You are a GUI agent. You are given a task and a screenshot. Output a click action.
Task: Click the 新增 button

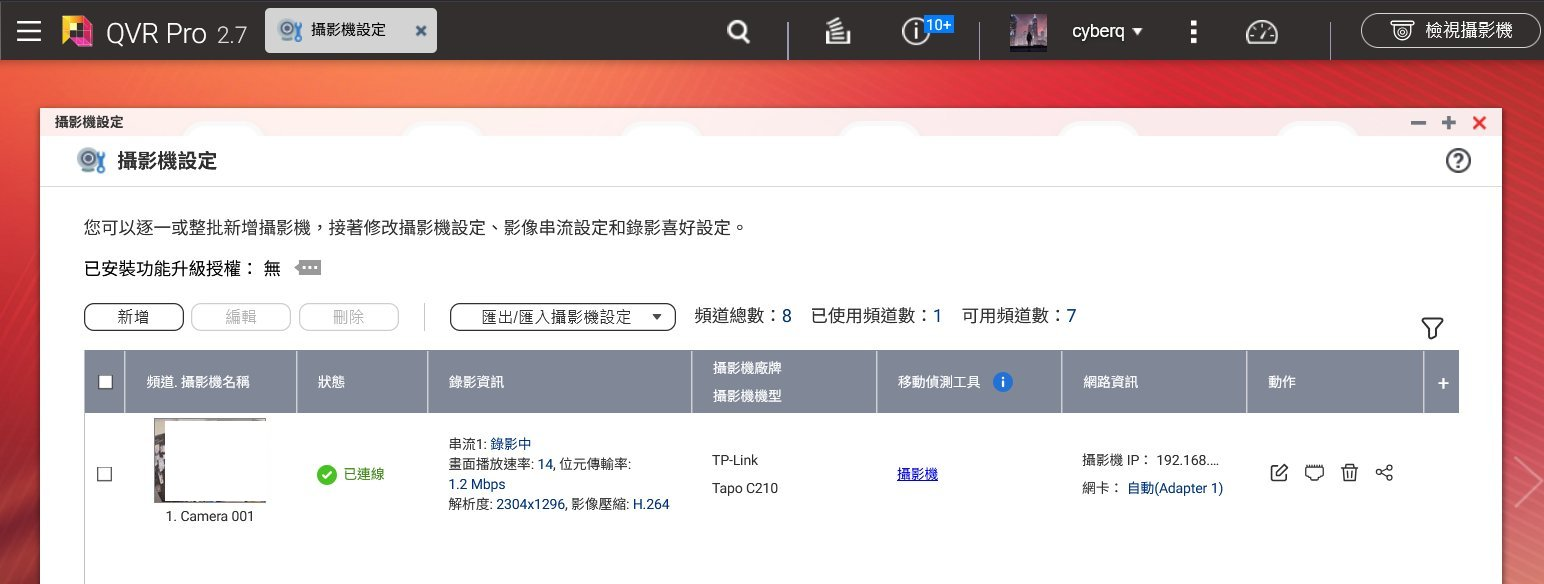click(134, 317)
